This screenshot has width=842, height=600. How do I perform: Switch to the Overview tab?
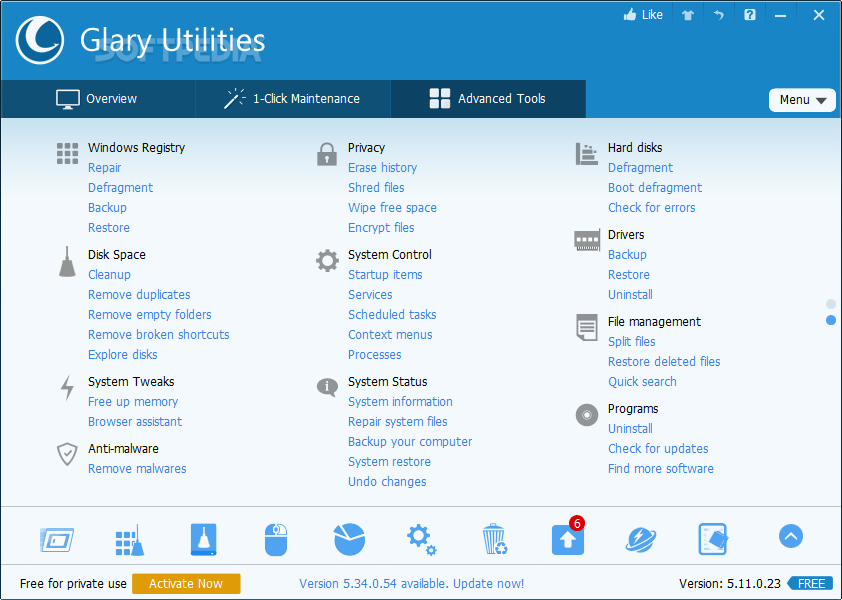pos(97,99)
